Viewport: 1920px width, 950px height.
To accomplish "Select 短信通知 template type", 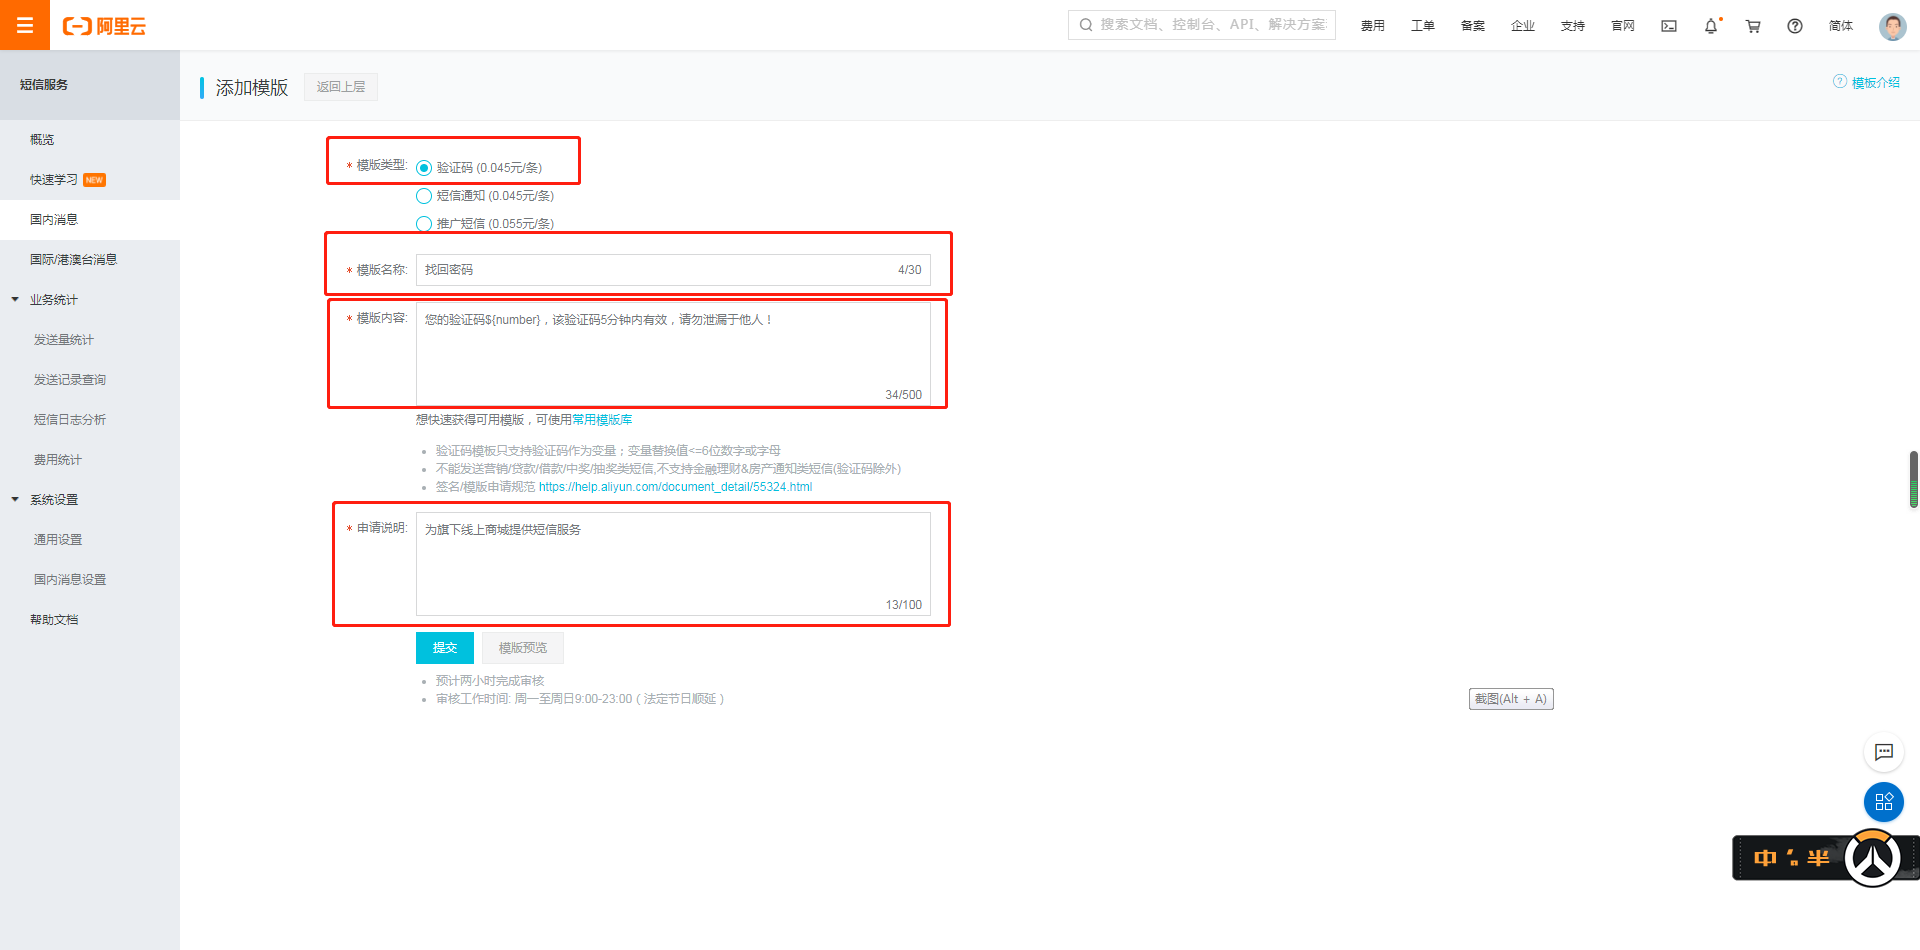I will coord(424,196).
